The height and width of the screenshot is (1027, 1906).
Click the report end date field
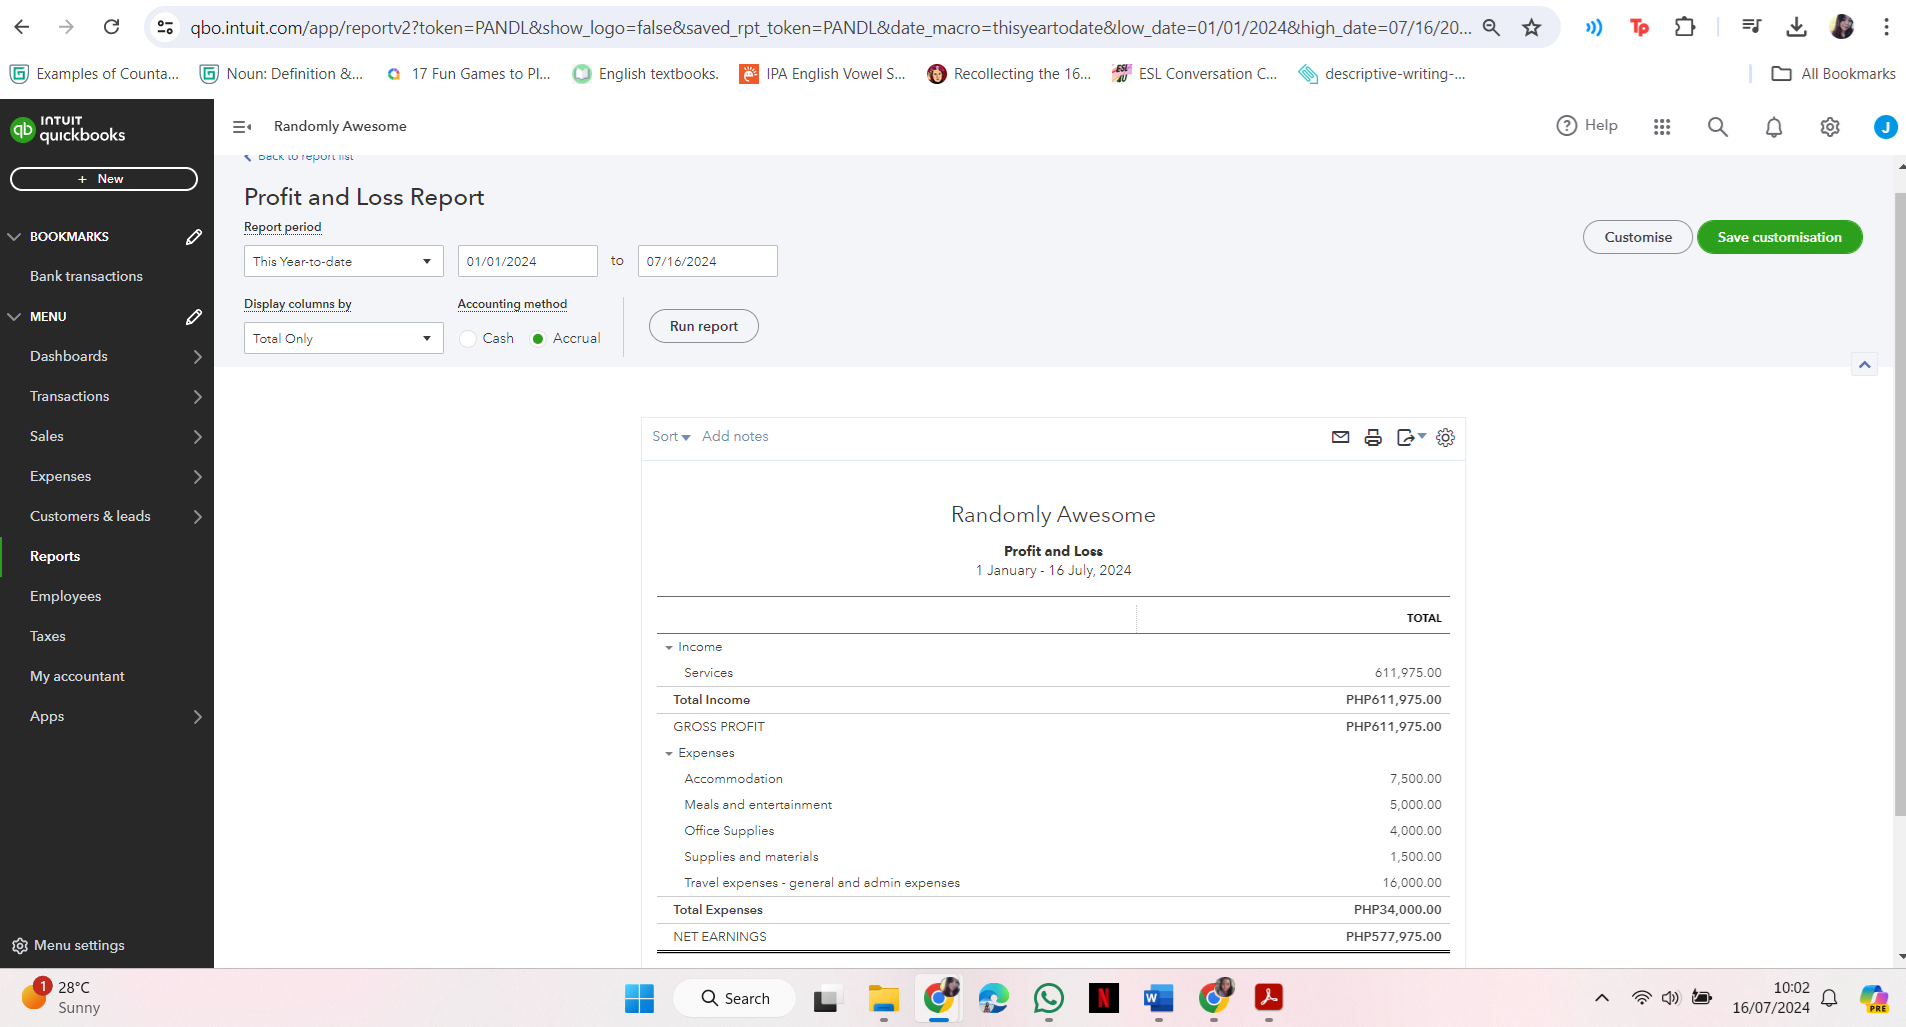[x=708, y=261]
